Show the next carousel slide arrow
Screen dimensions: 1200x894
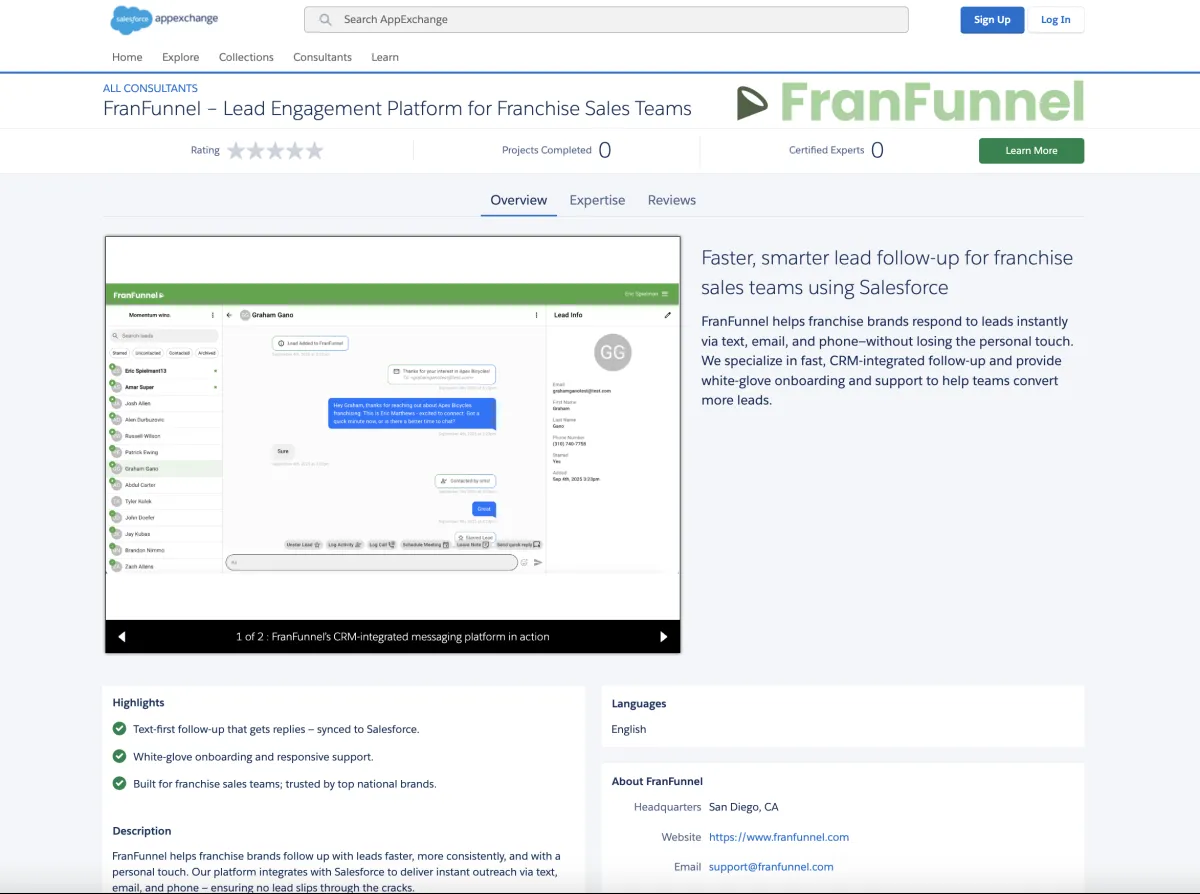click(x=663, y=636)
